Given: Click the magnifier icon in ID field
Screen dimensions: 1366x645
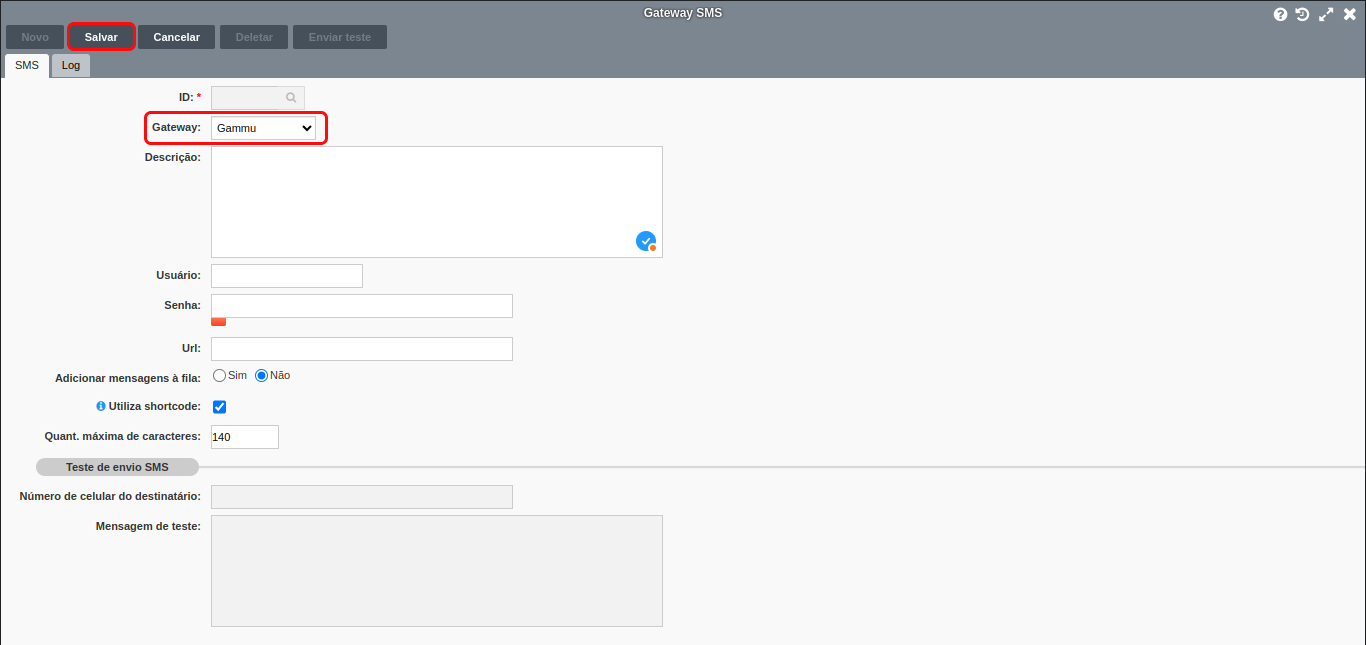Looking at the screenshot, I should [291, 98].
